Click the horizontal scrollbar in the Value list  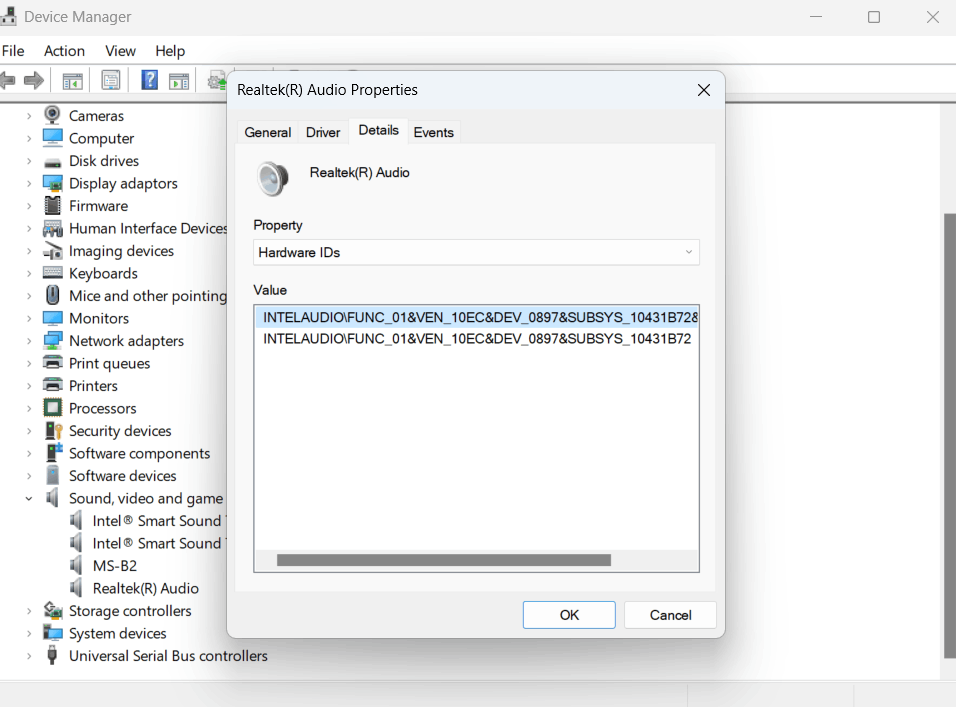coord(444,560)
